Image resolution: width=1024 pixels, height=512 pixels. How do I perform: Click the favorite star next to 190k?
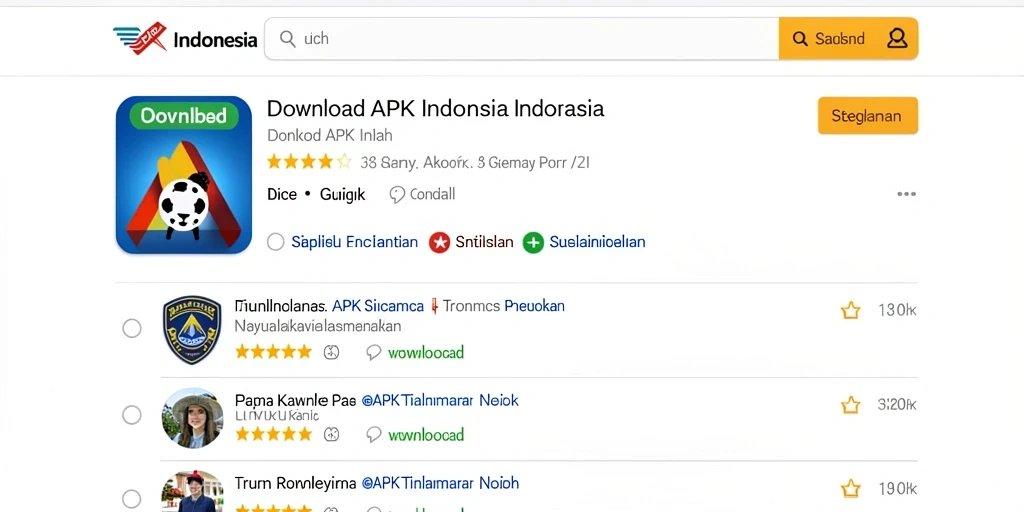pyautogui.click(x=850, y=488)
